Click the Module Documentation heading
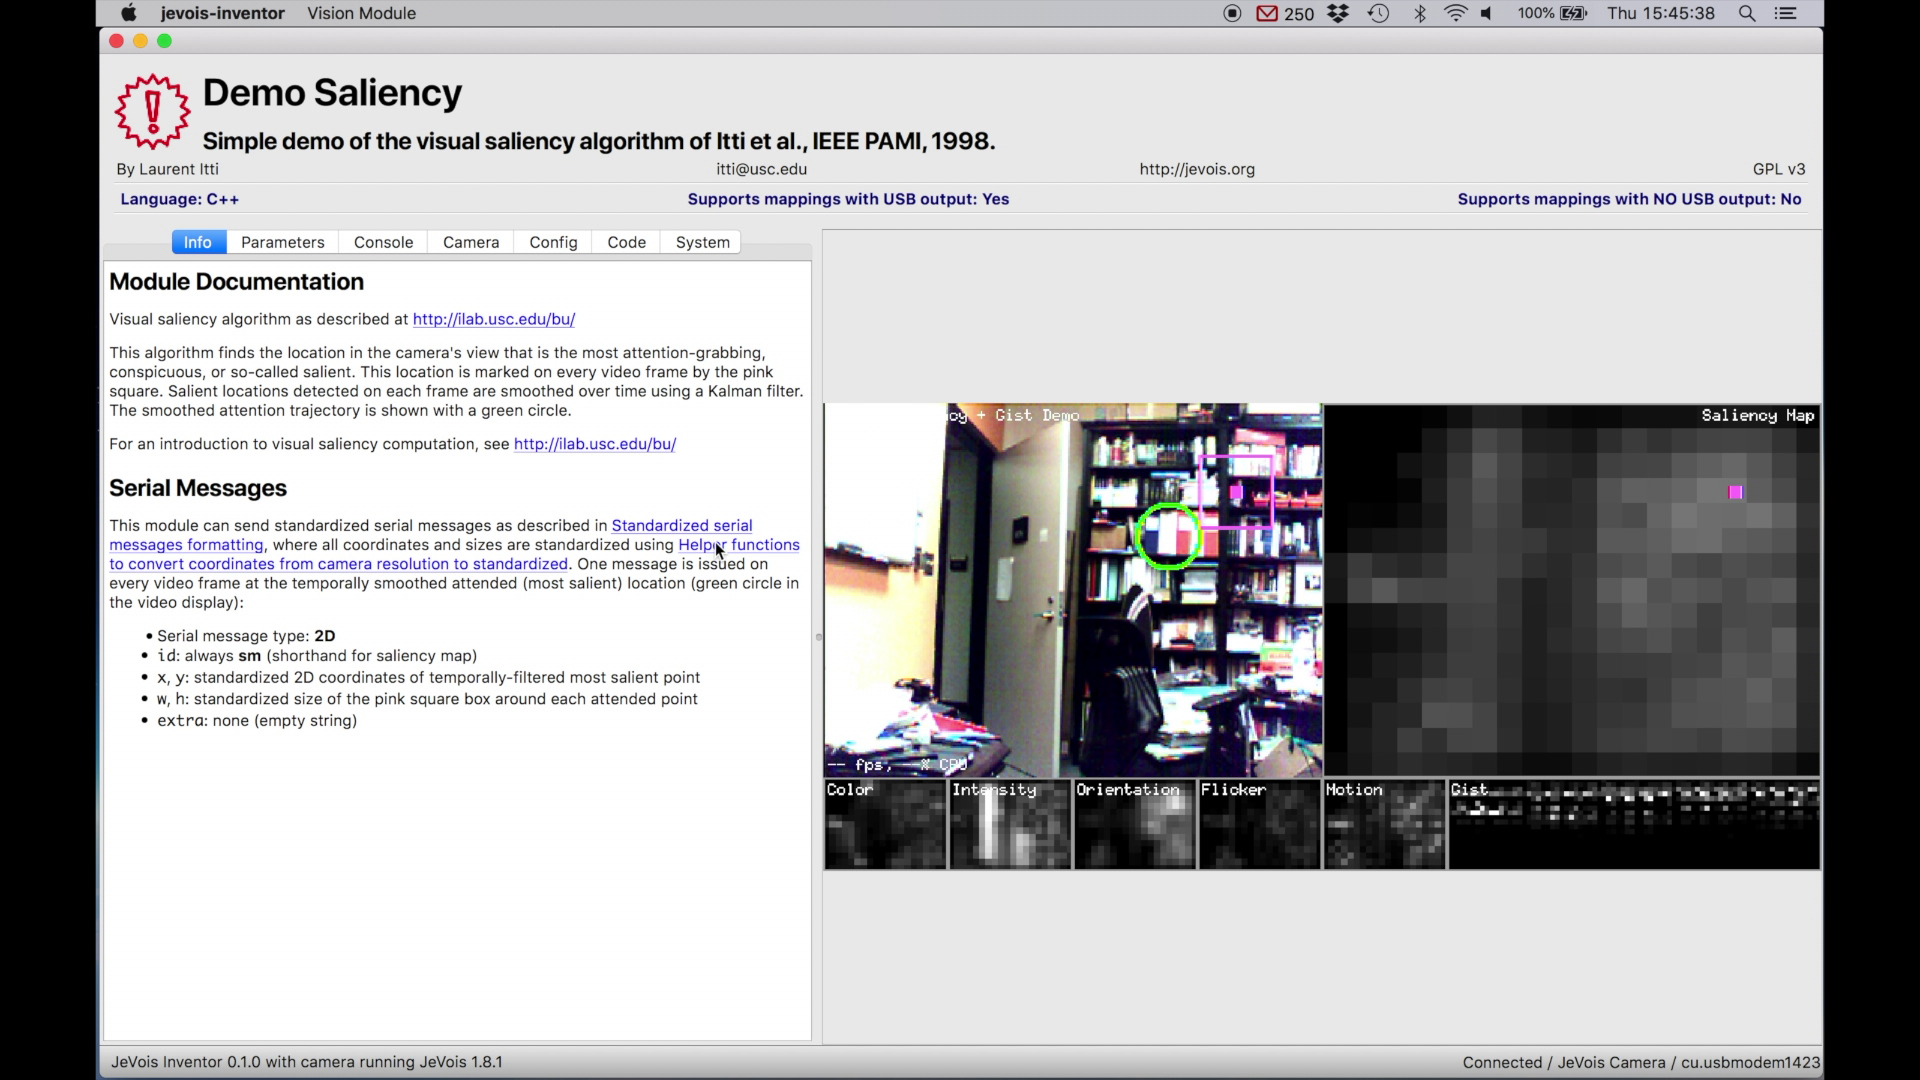This screenshot has width=1920, height=1080. tap(236, 282)
